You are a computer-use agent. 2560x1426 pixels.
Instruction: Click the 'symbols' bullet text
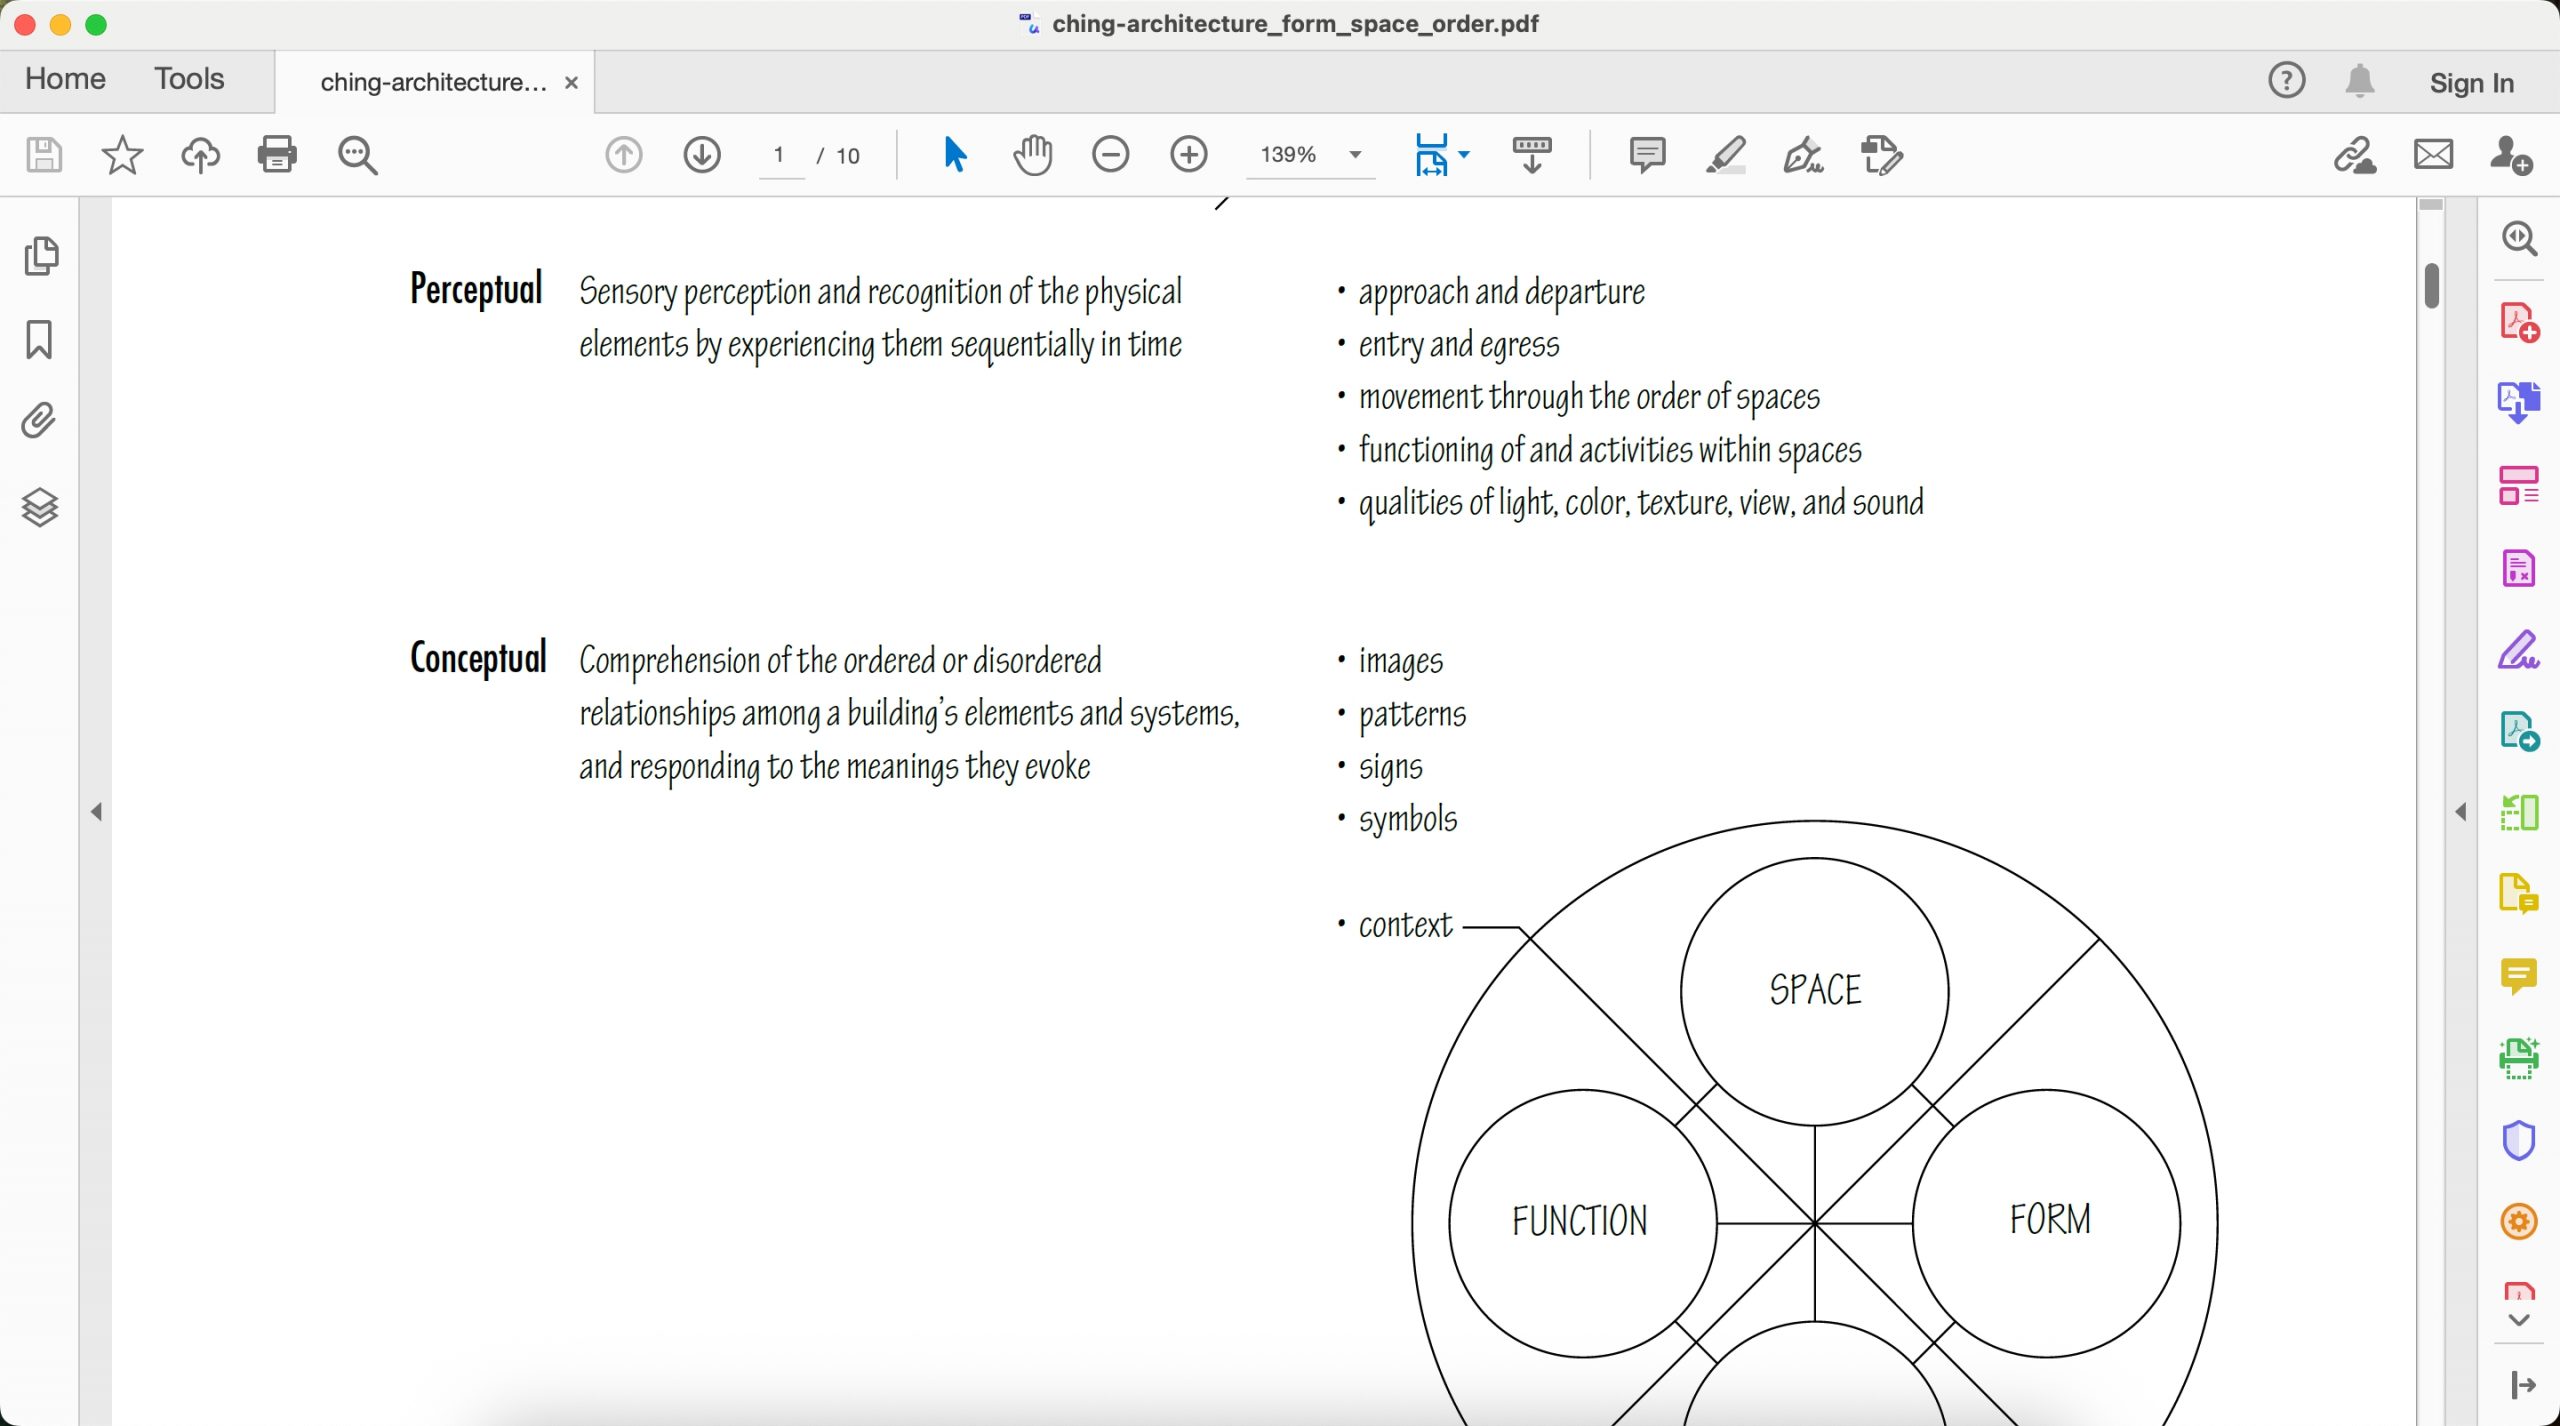(1407, 821)
